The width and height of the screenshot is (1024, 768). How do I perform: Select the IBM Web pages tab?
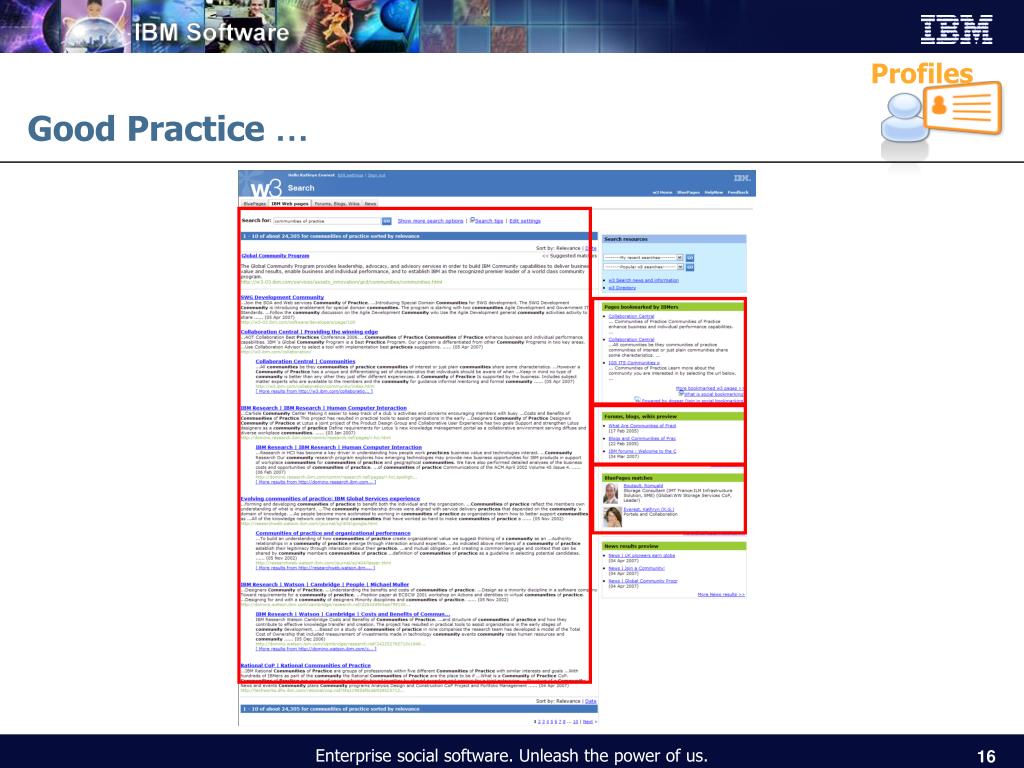tap(290, 204)
